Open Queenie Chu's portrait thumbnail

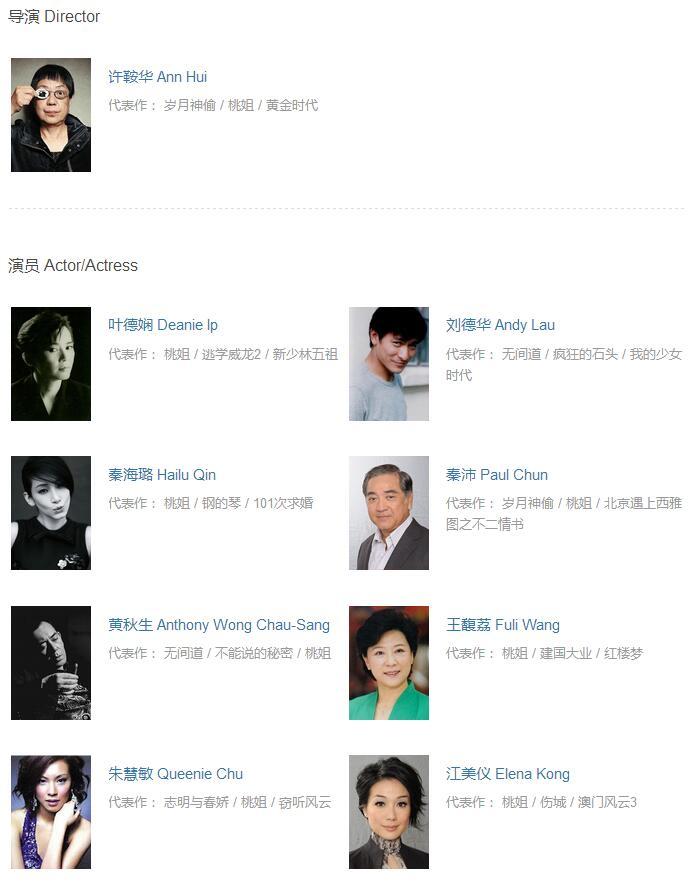tap(51, 812)
